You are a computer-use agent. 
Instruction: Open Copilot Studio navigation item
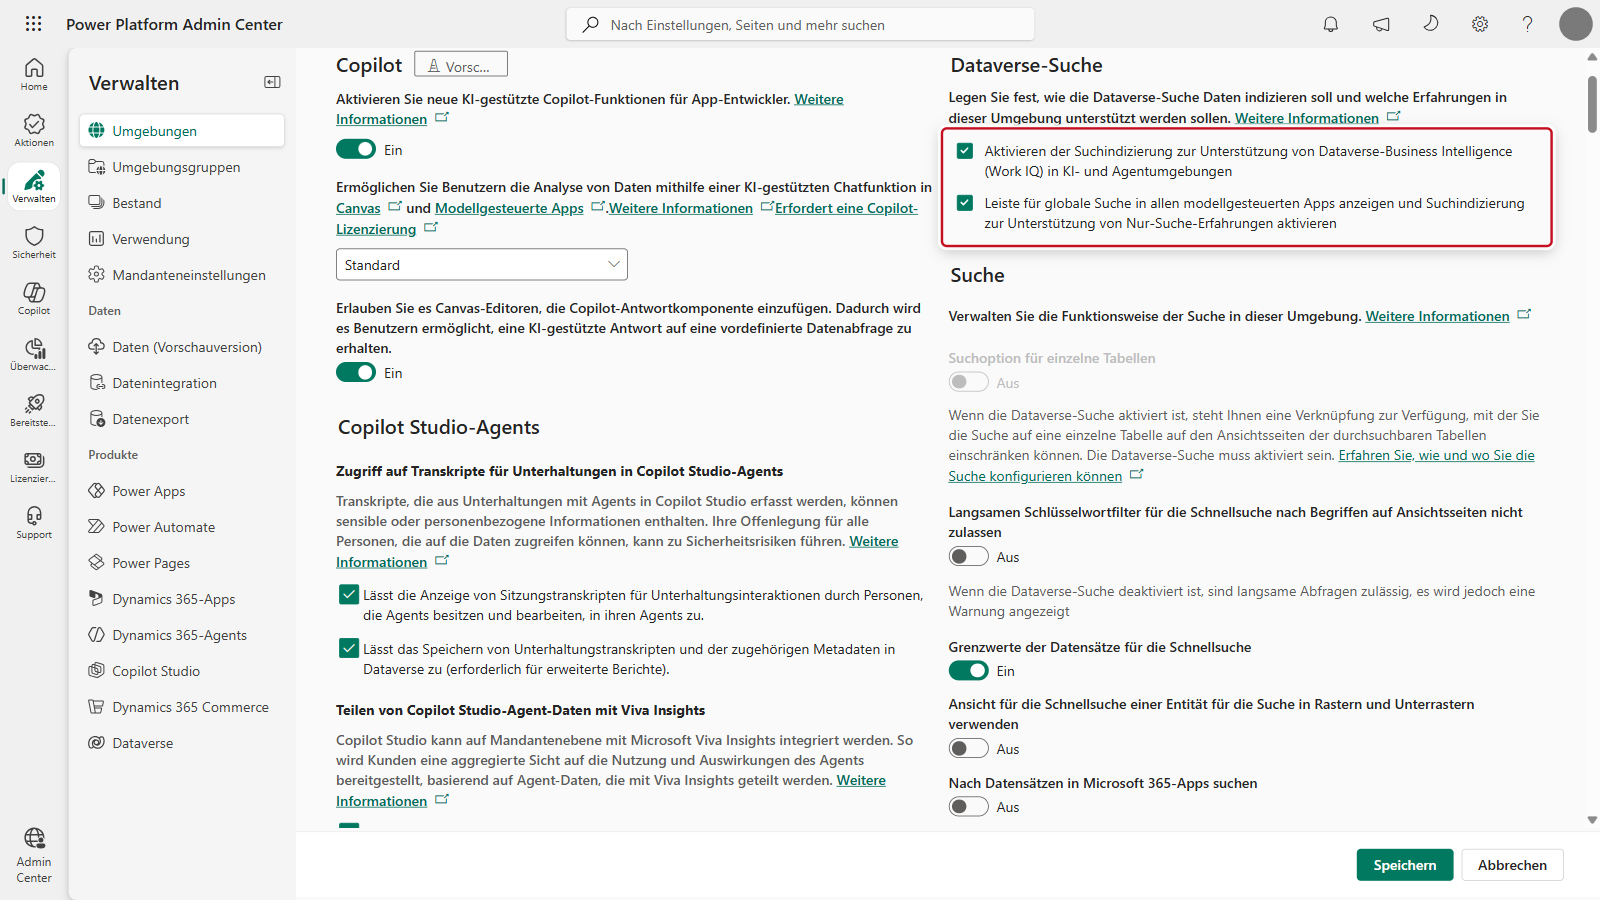182,670
